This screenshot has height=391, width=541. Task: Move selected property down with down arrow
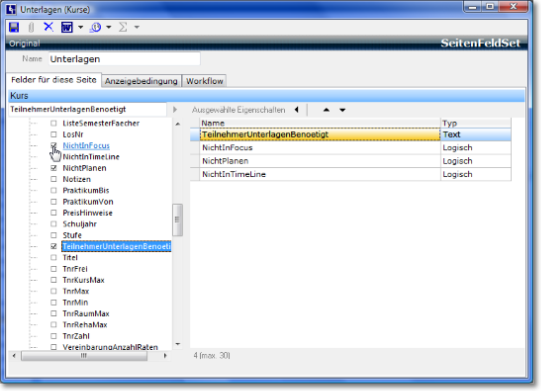[x=342, y=110]
